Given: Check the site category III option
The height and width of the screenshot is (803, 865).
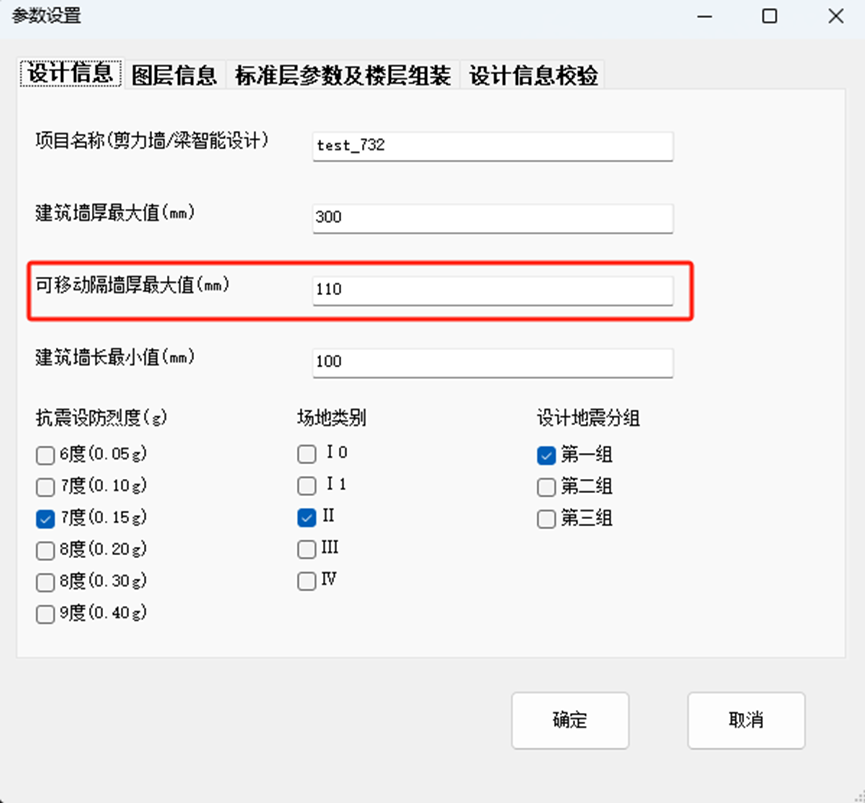Looking at the screenshot, I should tap(307, 549).
